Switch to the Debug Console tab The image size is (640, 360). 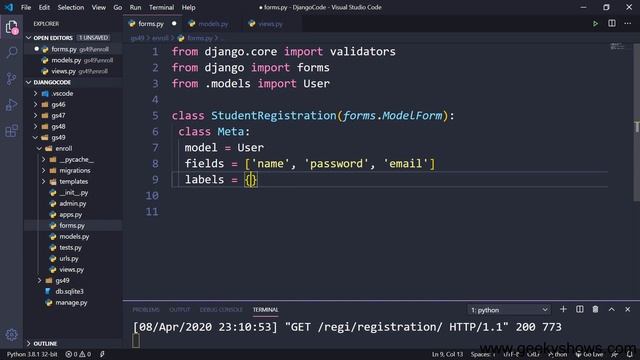[221, 310]
